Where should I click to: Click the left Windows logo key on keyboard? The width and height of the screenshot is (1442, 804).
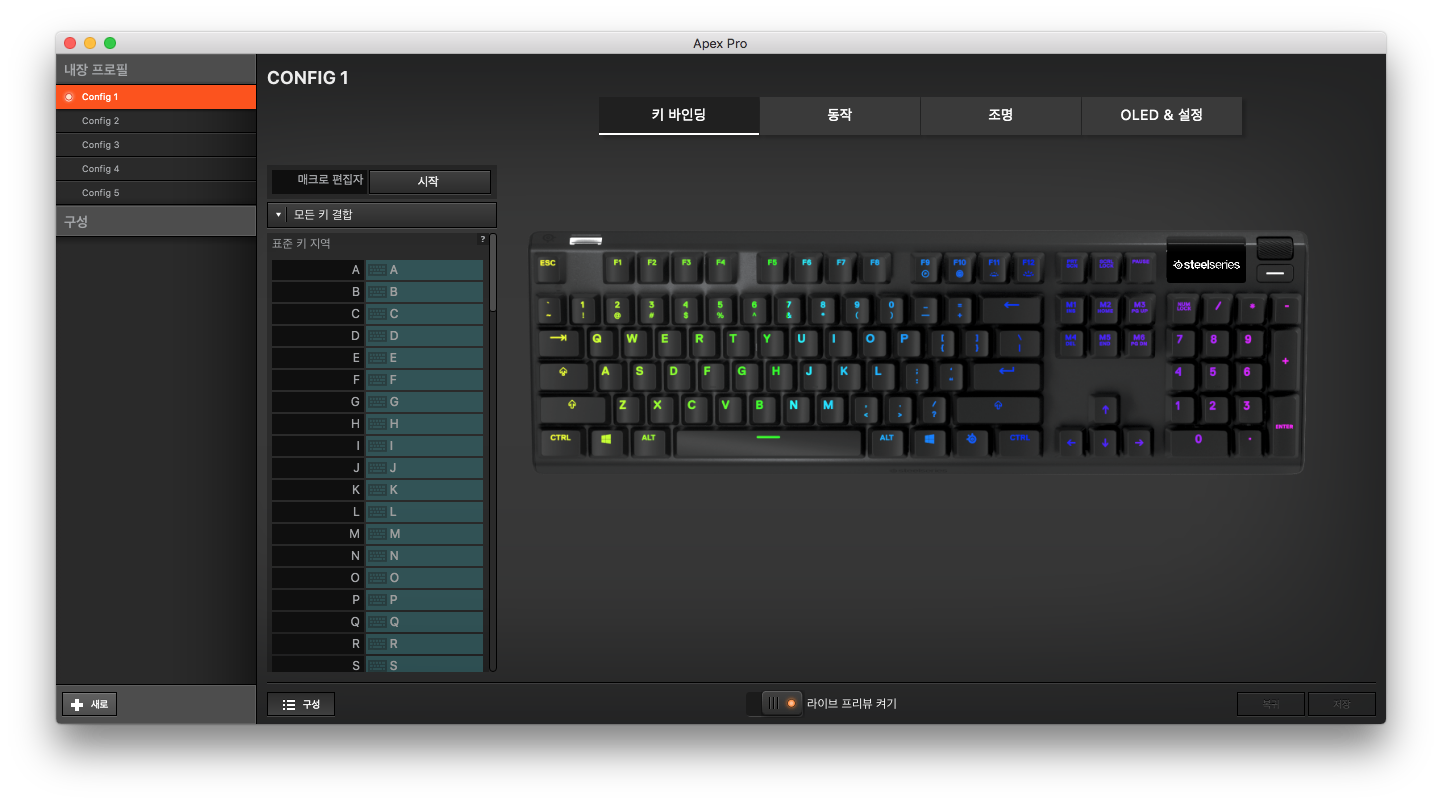point(606,441)
